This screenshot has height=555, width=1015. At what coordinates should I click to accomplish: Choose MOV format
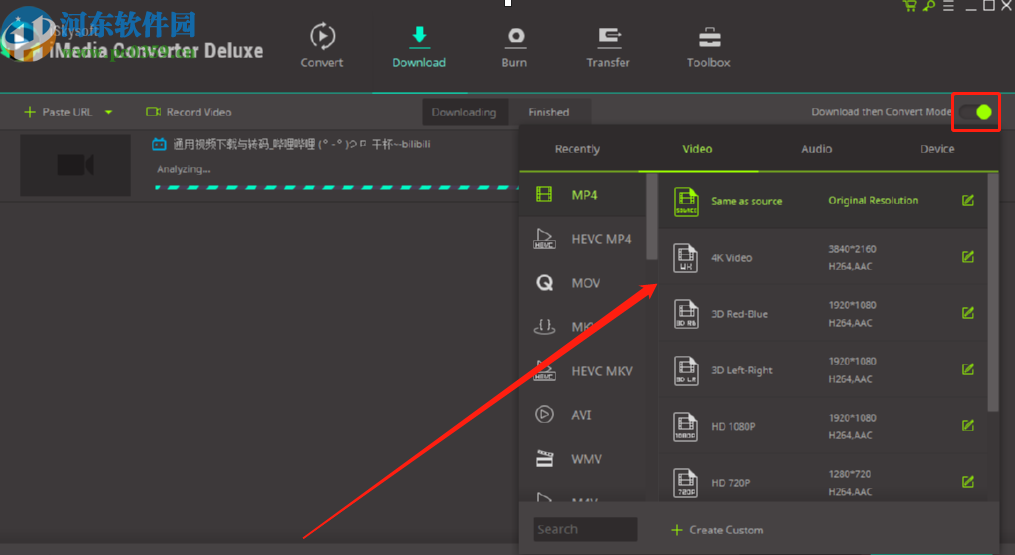point(583,283)
